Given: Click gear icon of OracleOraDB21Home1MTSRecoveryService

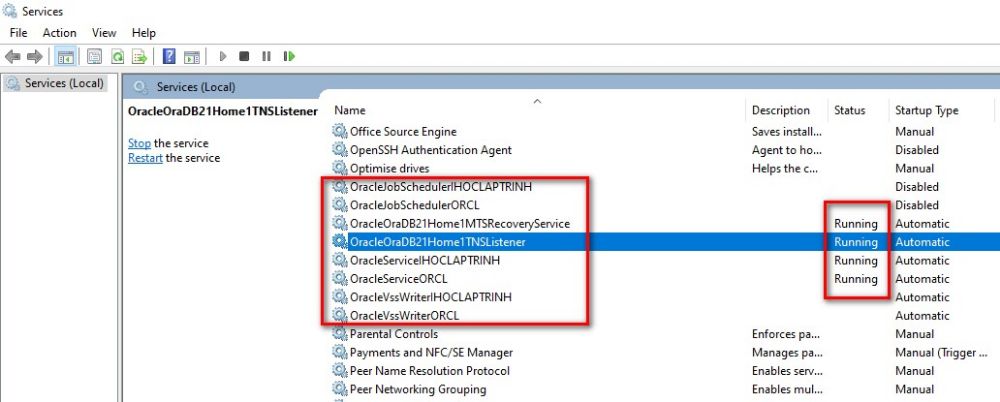Looking at the screenshot, I should click(x=340, y=224).
